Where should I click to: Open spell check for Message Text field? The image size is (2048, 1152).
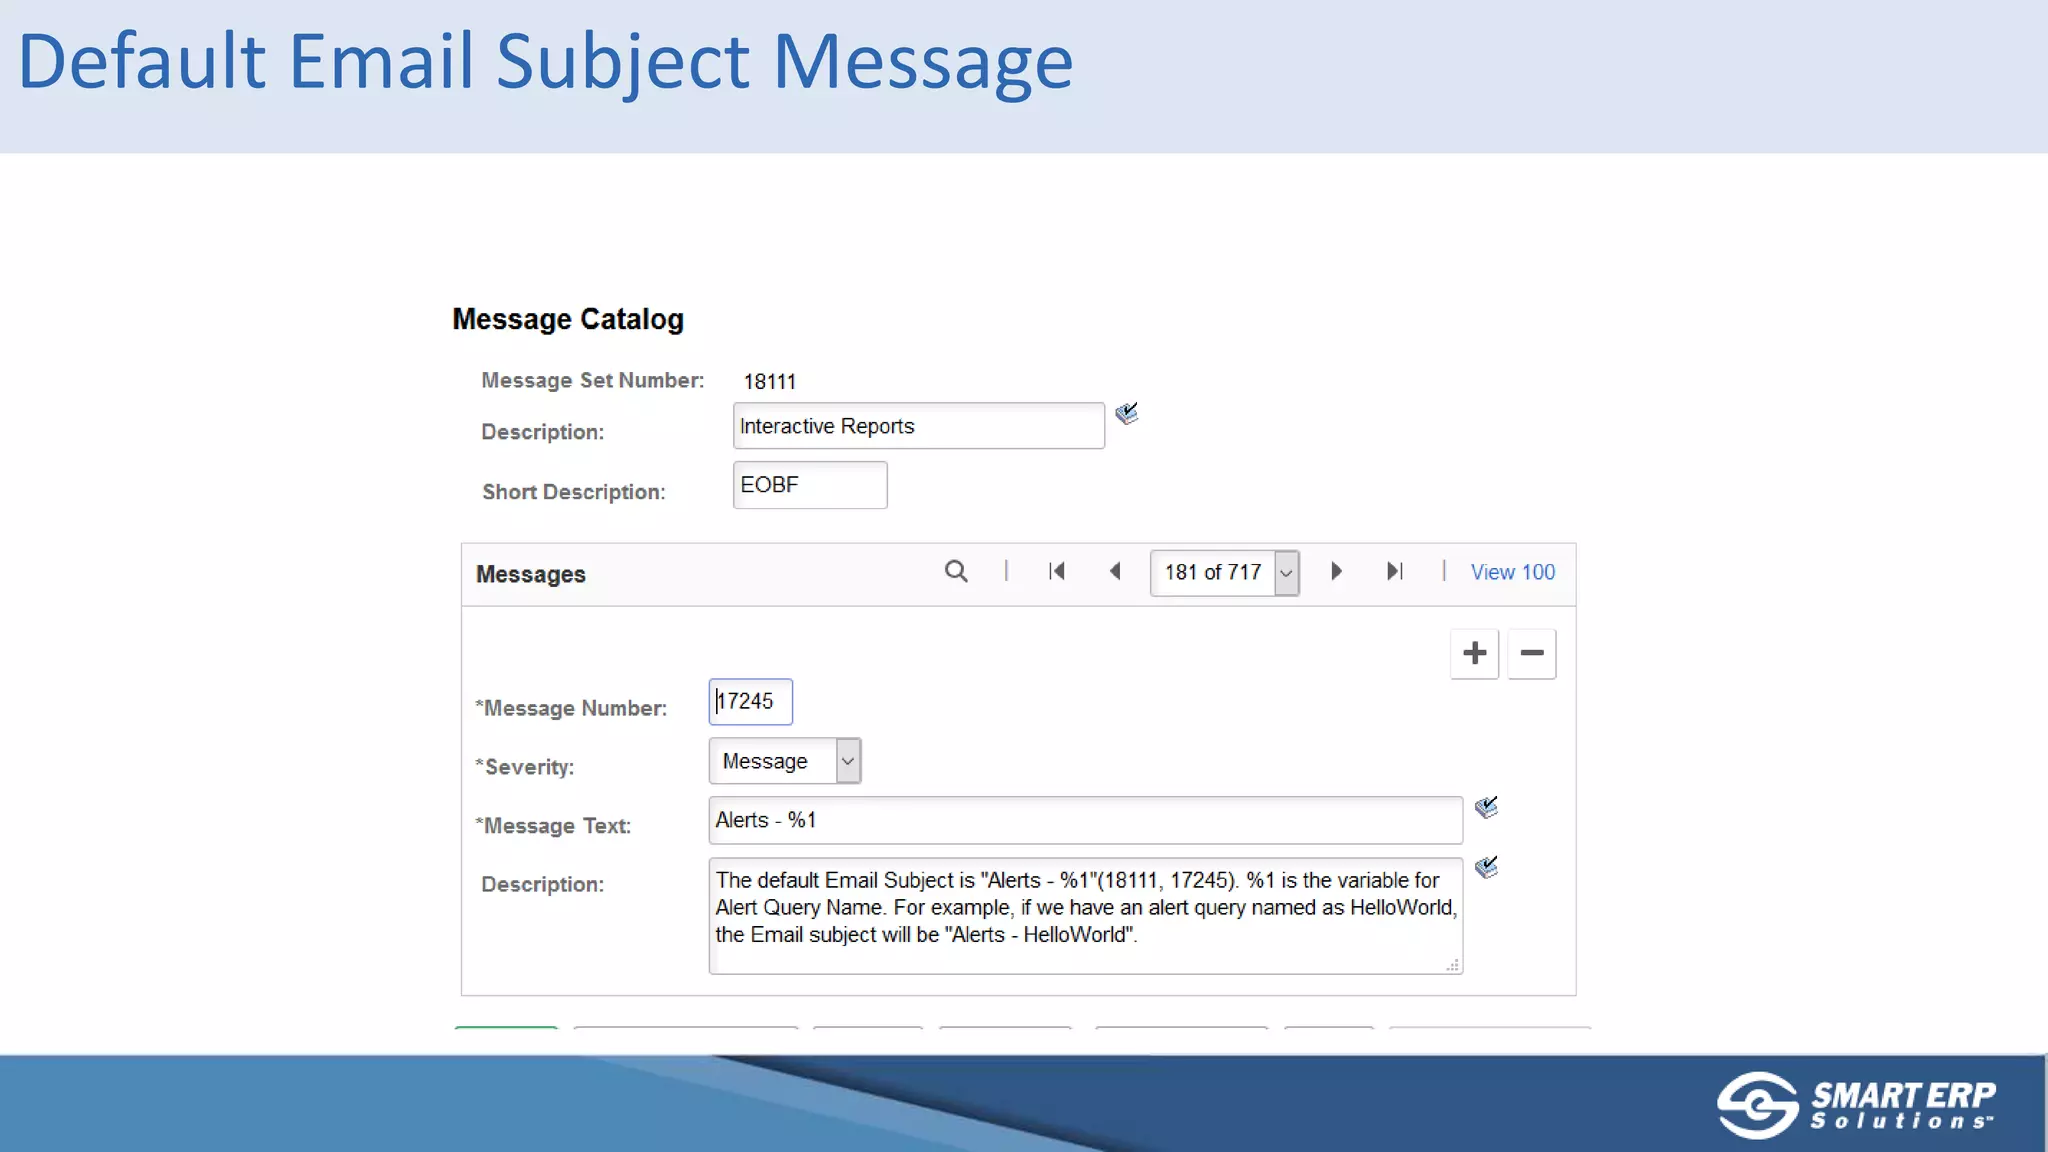(1487, 807)
